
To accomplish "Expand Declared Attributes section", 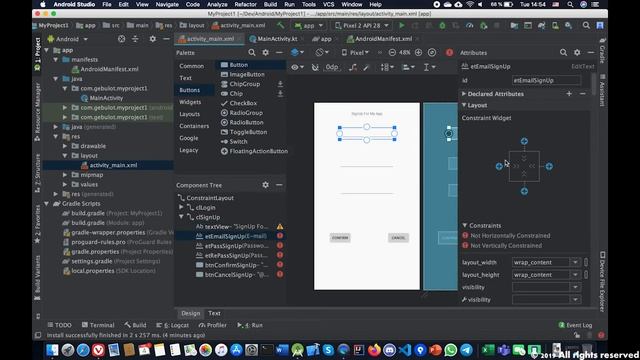I will (x=464, y=94).
